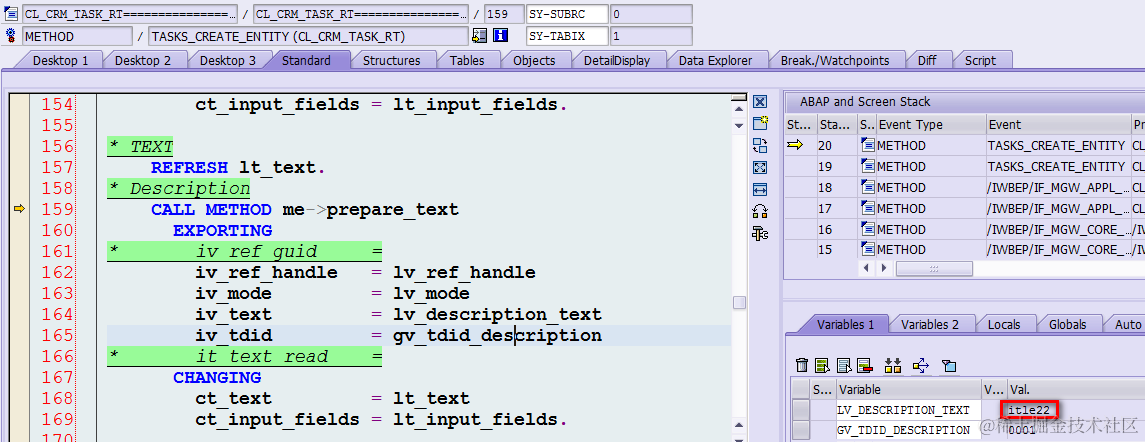Click the replace tool icon beside the editor
Screen dimensions: 1145x442
tap(760, 145)
